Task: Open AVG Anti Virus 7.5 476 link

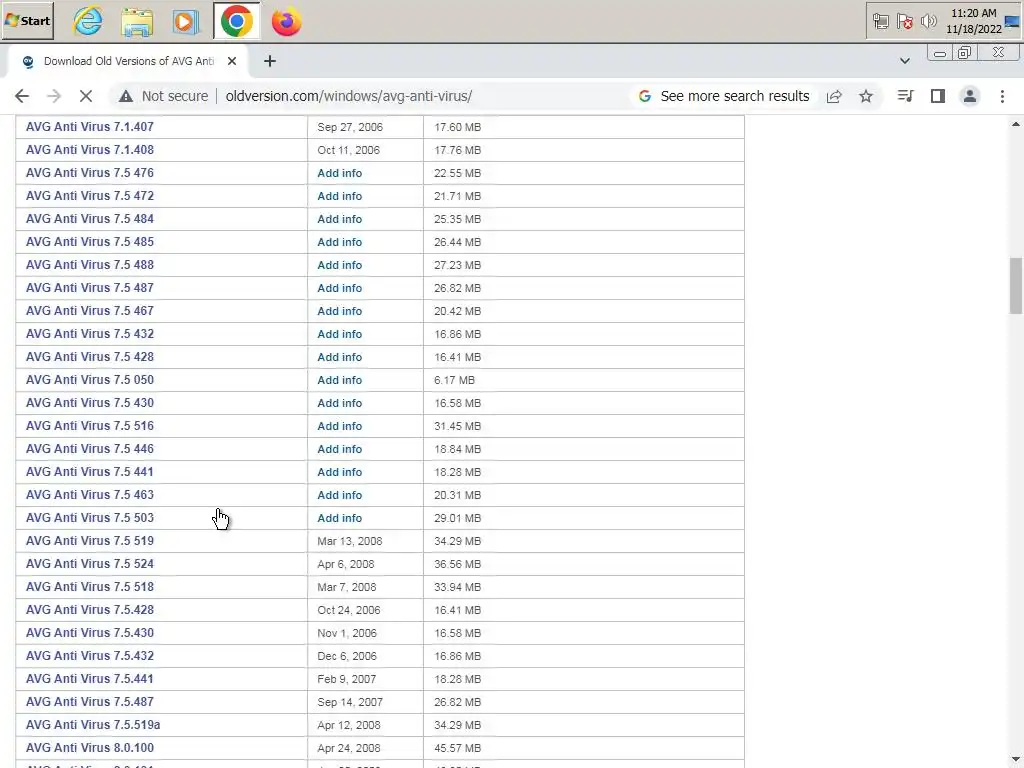Action: click(x=89, y=172)
